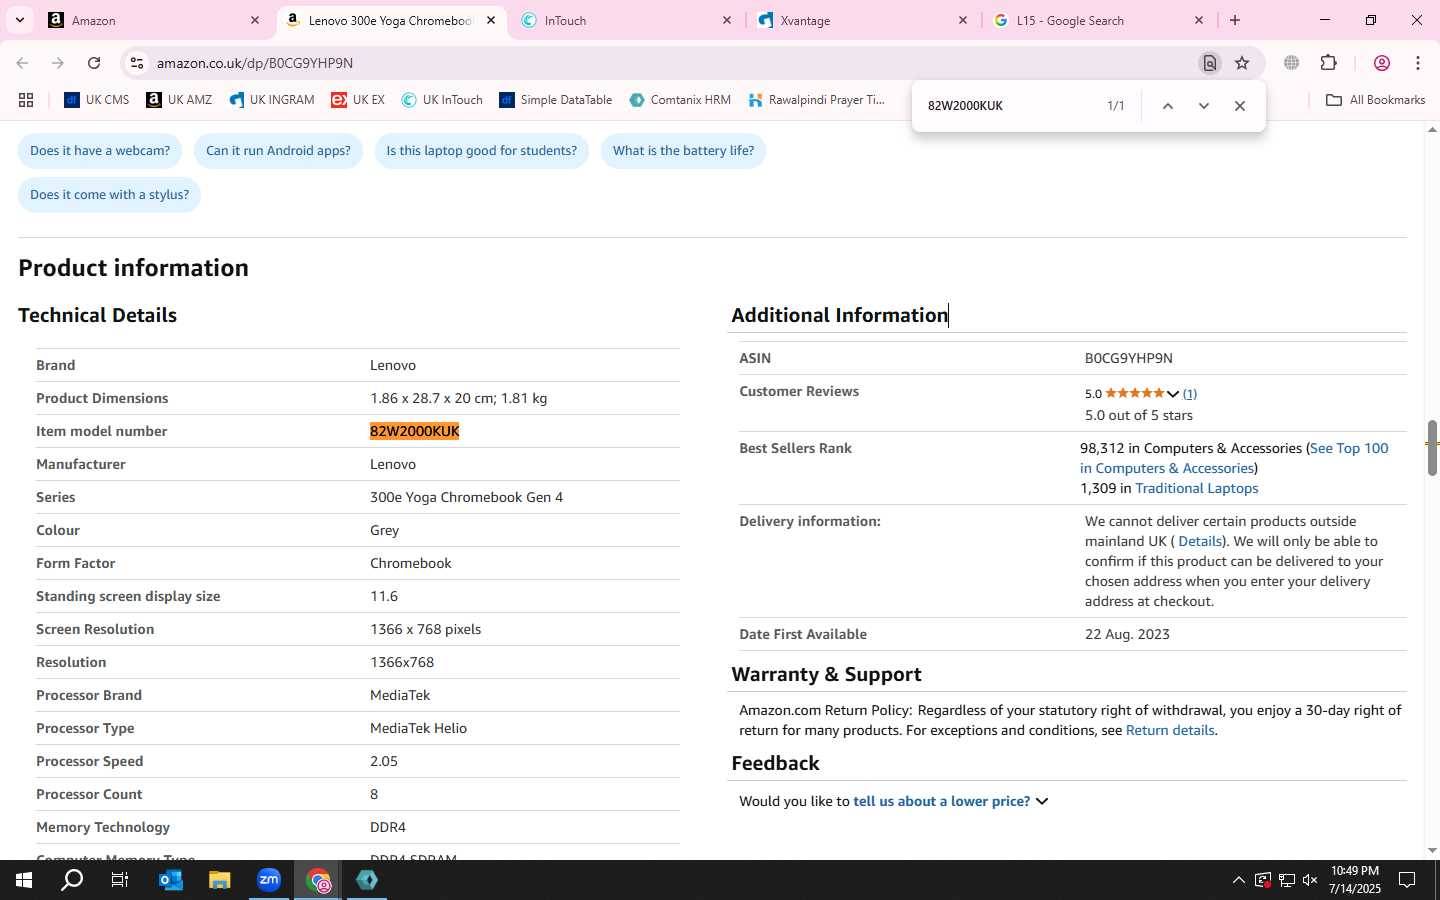
Task: Open a new browser tab
Action: (1235, 20)
